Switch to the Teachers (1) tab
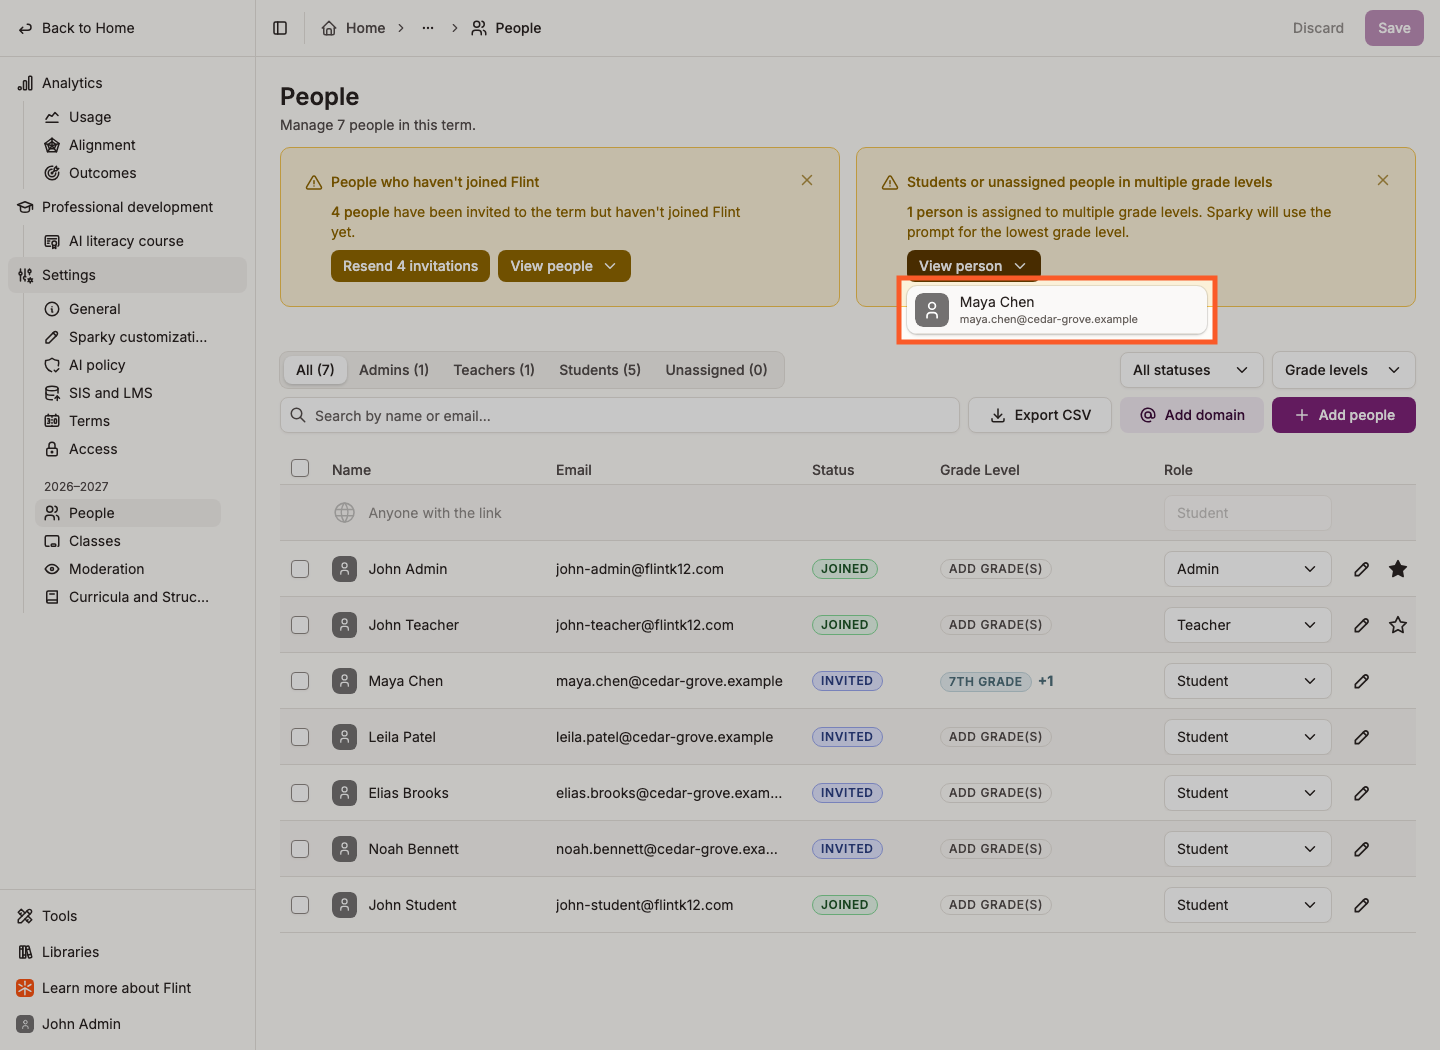 494,370
